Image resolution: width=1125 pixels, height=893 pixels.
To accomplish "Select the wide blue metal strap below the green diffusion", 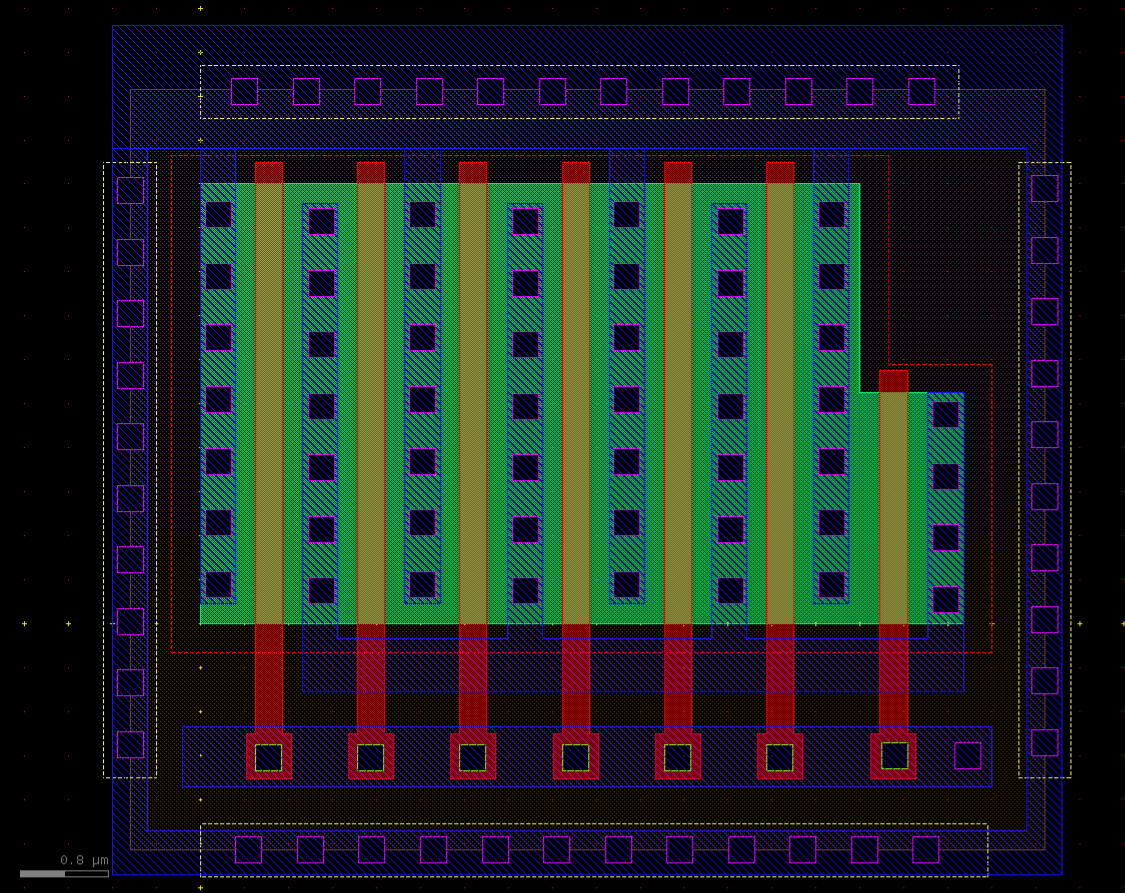I will pos(633,665).
